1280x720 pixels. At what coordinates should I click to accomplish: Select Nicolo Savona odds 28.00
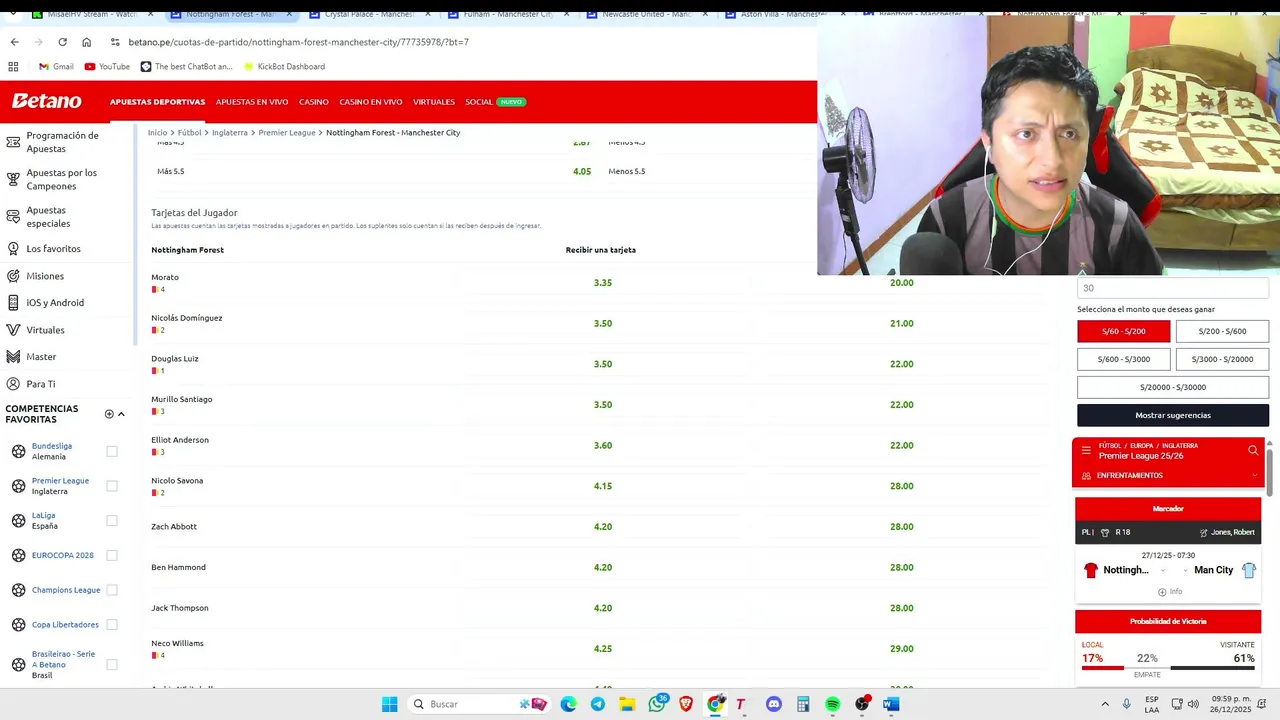pyautogui.click(x=901, y=486)
